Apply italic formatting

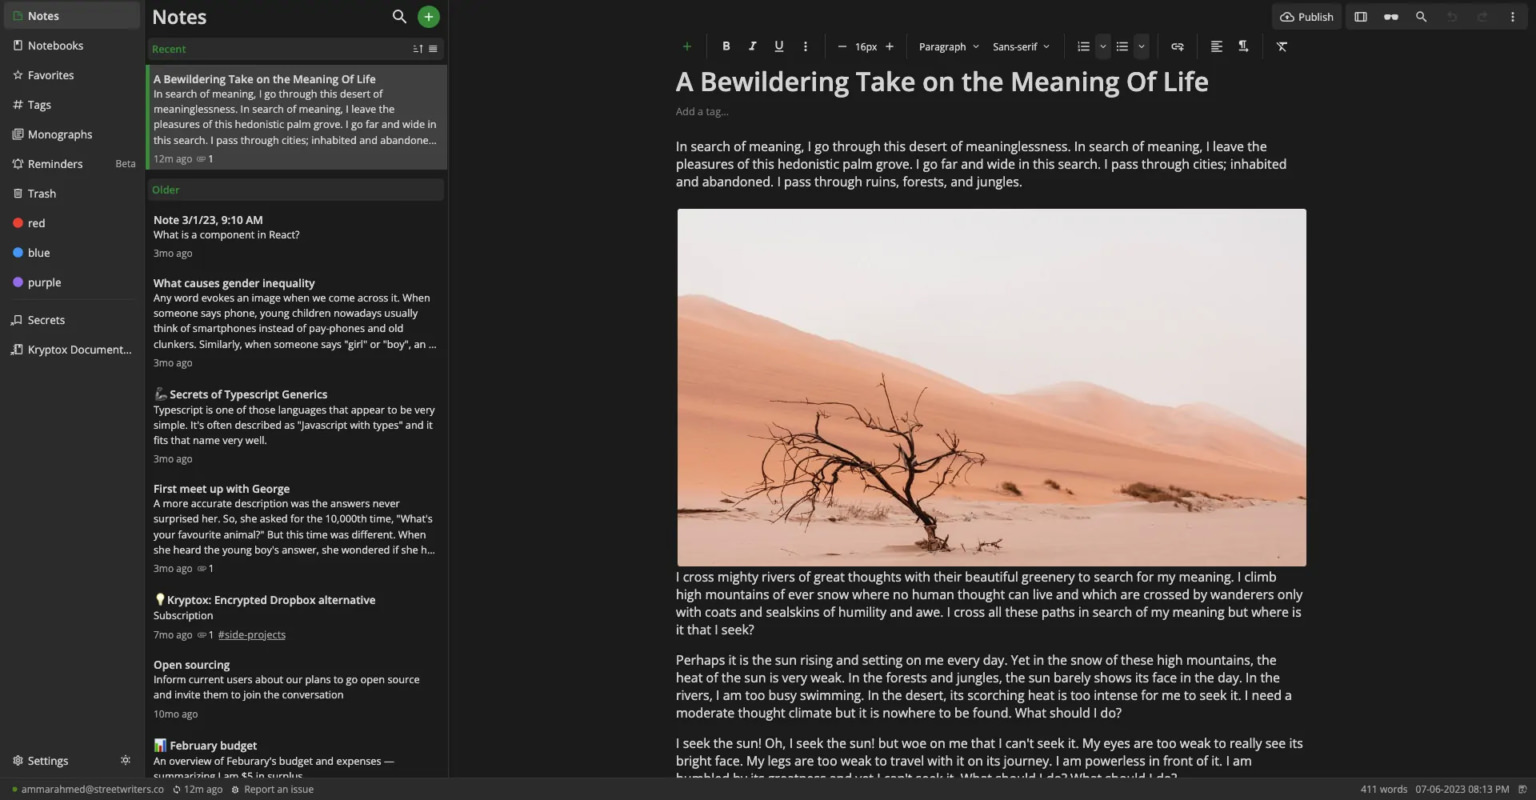click(752, 46)
